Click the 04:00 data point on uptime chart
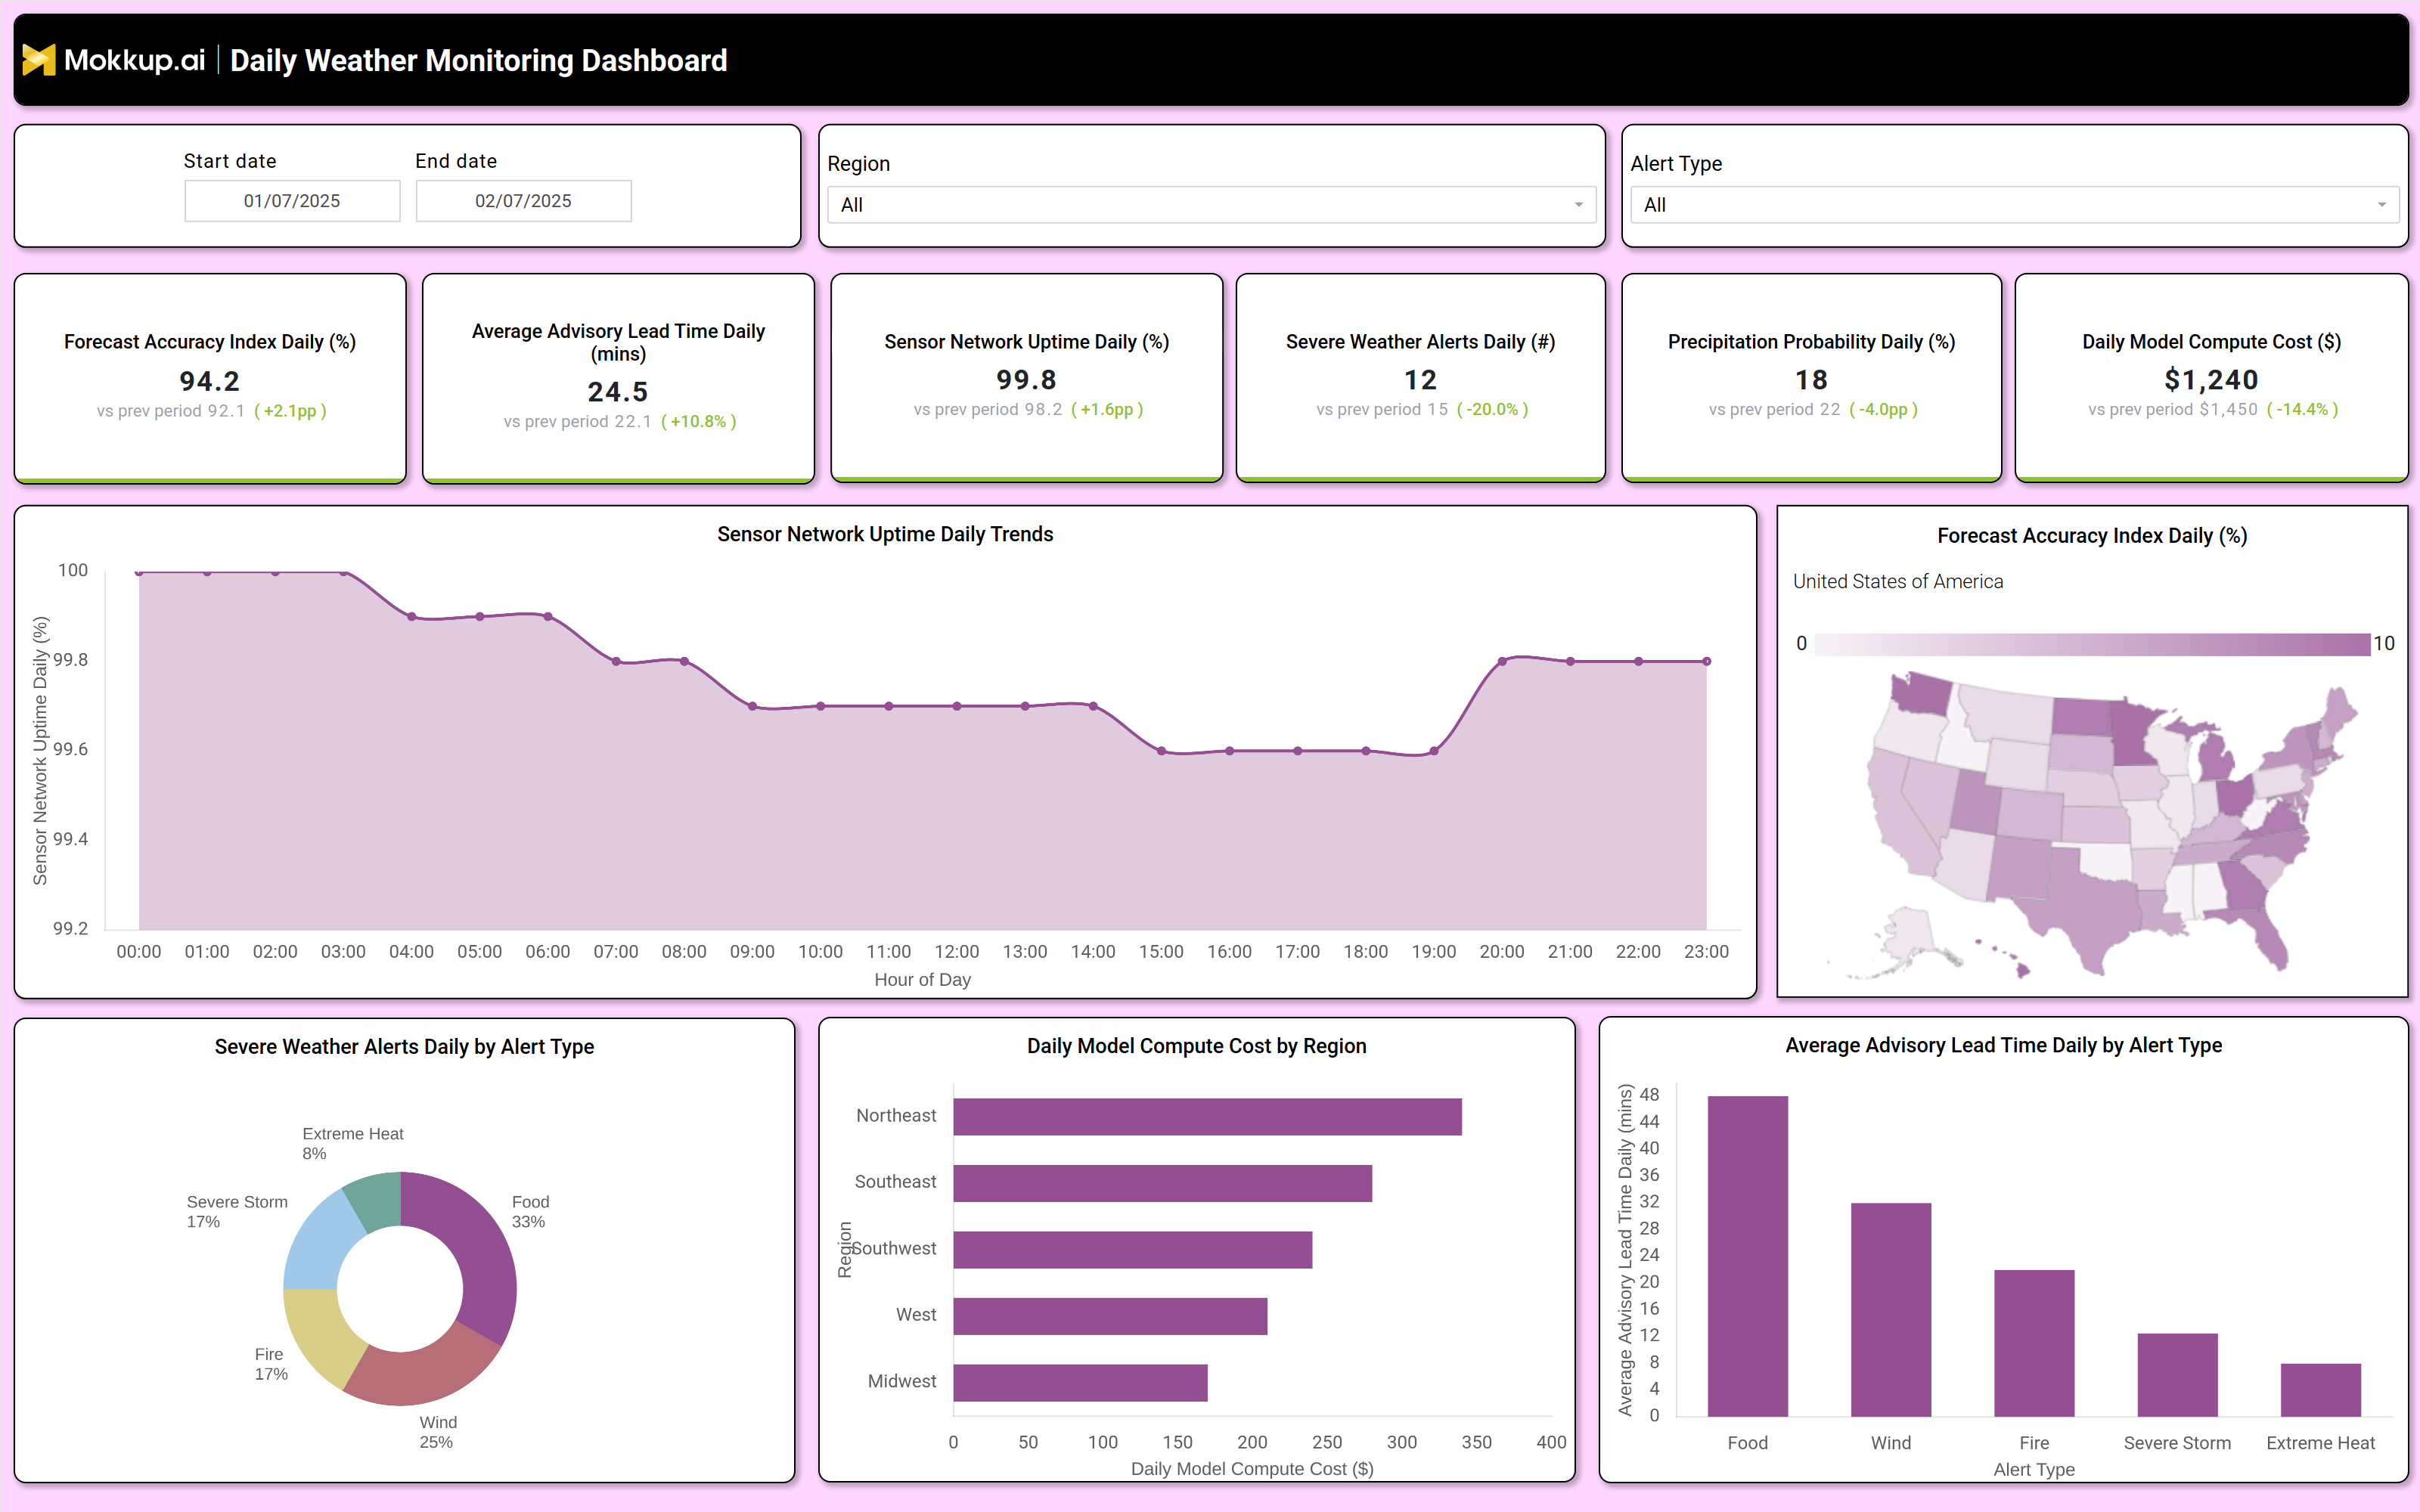This screenshot has height=1512, width=2420. coord(412,617)
